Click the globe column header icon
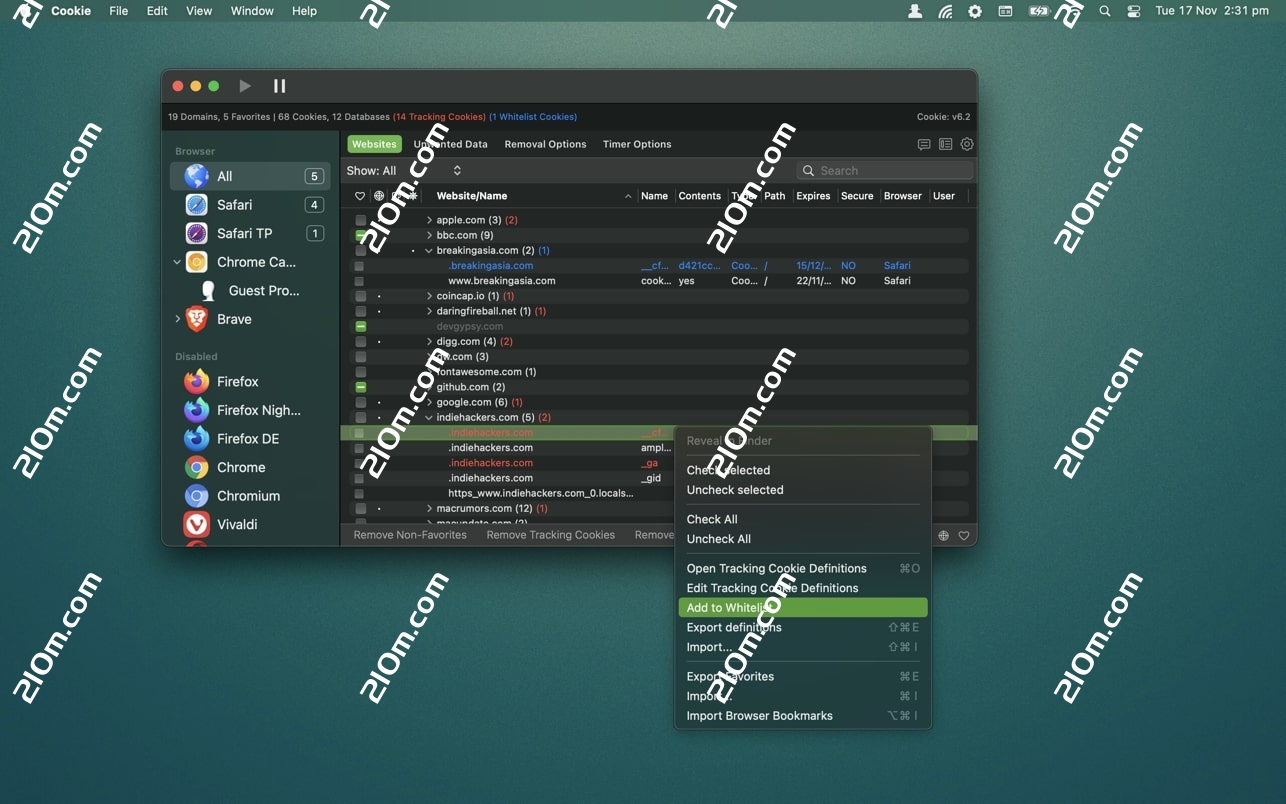 pyautogui.click(x=379, y=196)
